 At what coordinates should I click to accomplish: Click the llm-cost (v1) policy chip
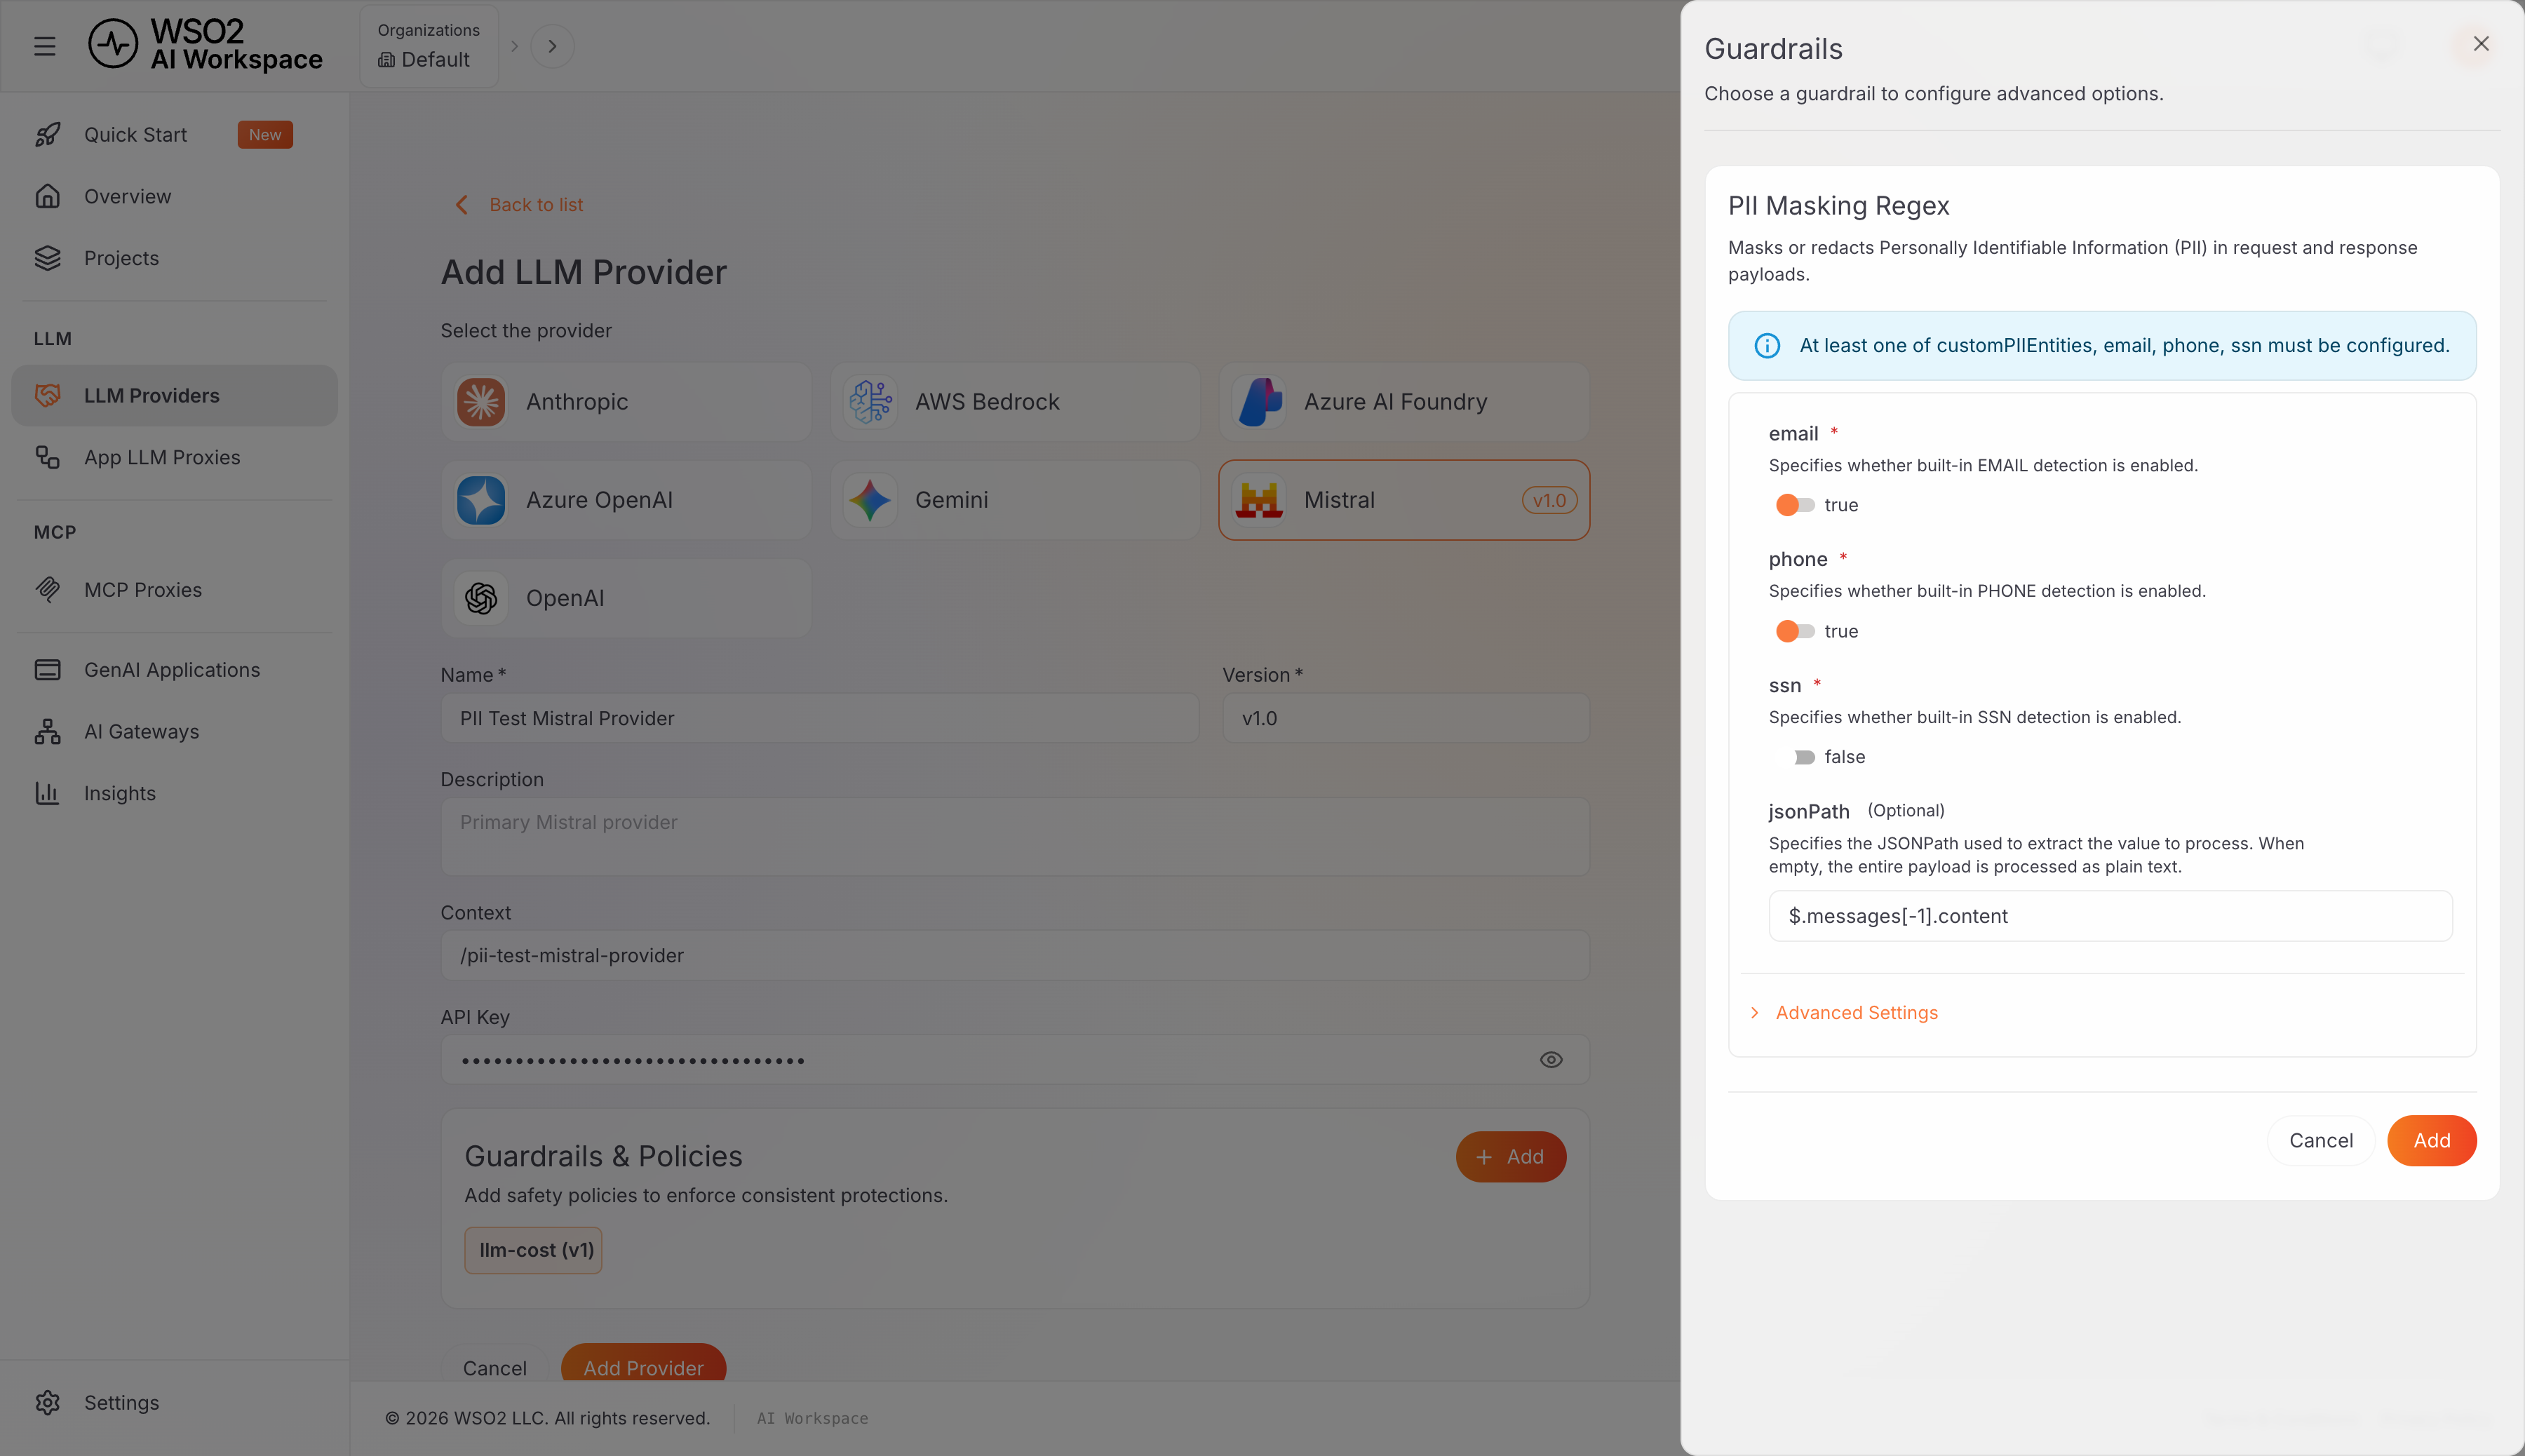tap(533, 1250)
